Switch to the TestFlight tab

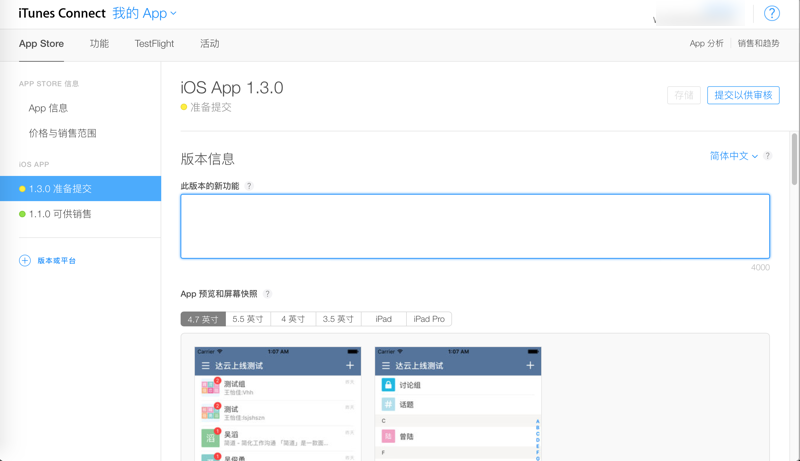(154, 44)
